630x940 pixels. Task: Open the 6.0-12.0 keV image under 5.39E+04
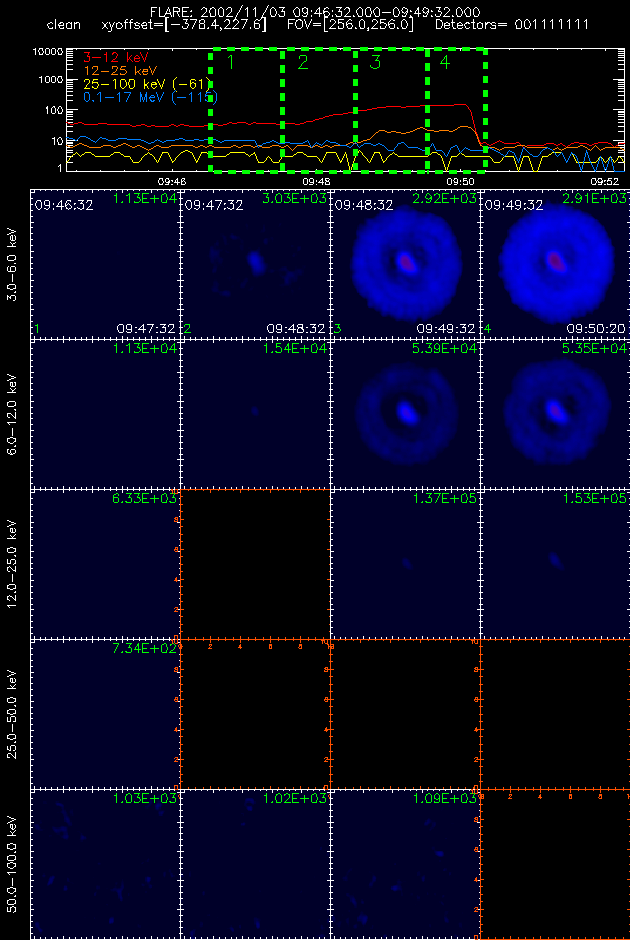click(x=405, y=413)
